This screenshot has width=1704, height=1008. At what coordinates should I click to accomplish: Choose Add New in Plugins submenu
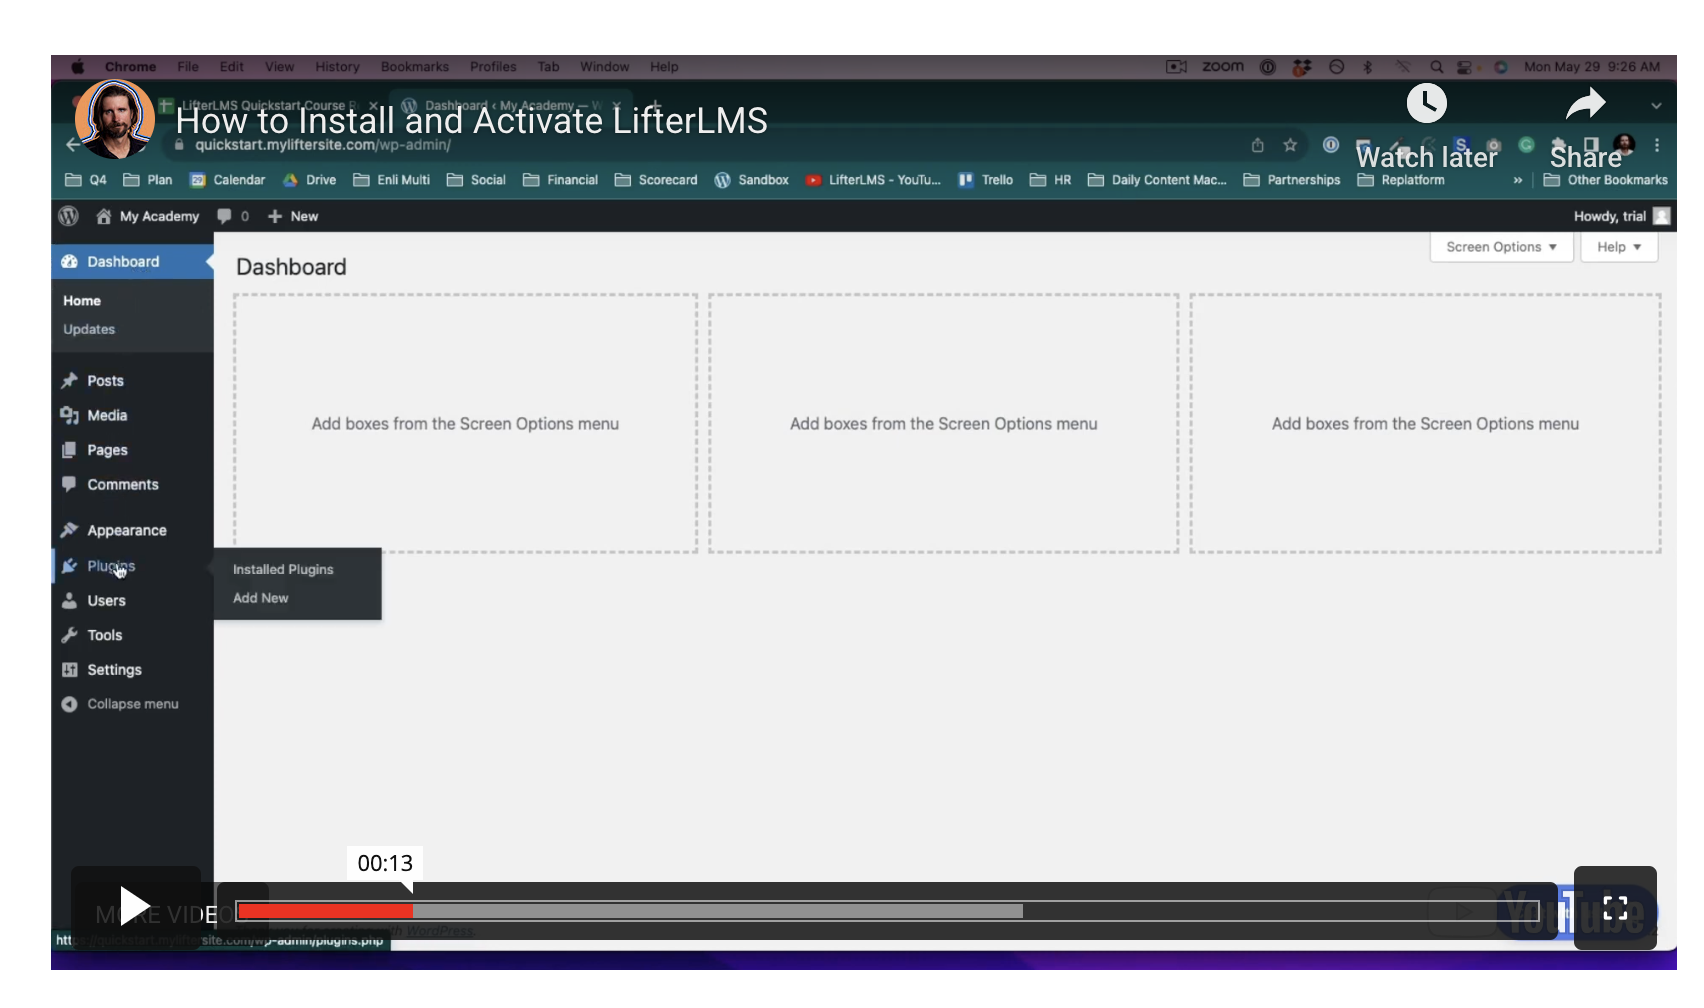click(x=261, y=598)
